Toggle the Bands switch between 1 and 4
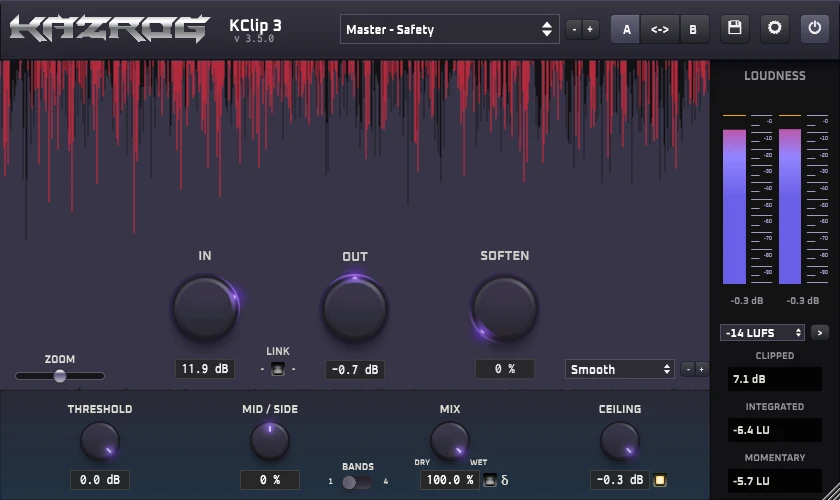 [355, 482]
